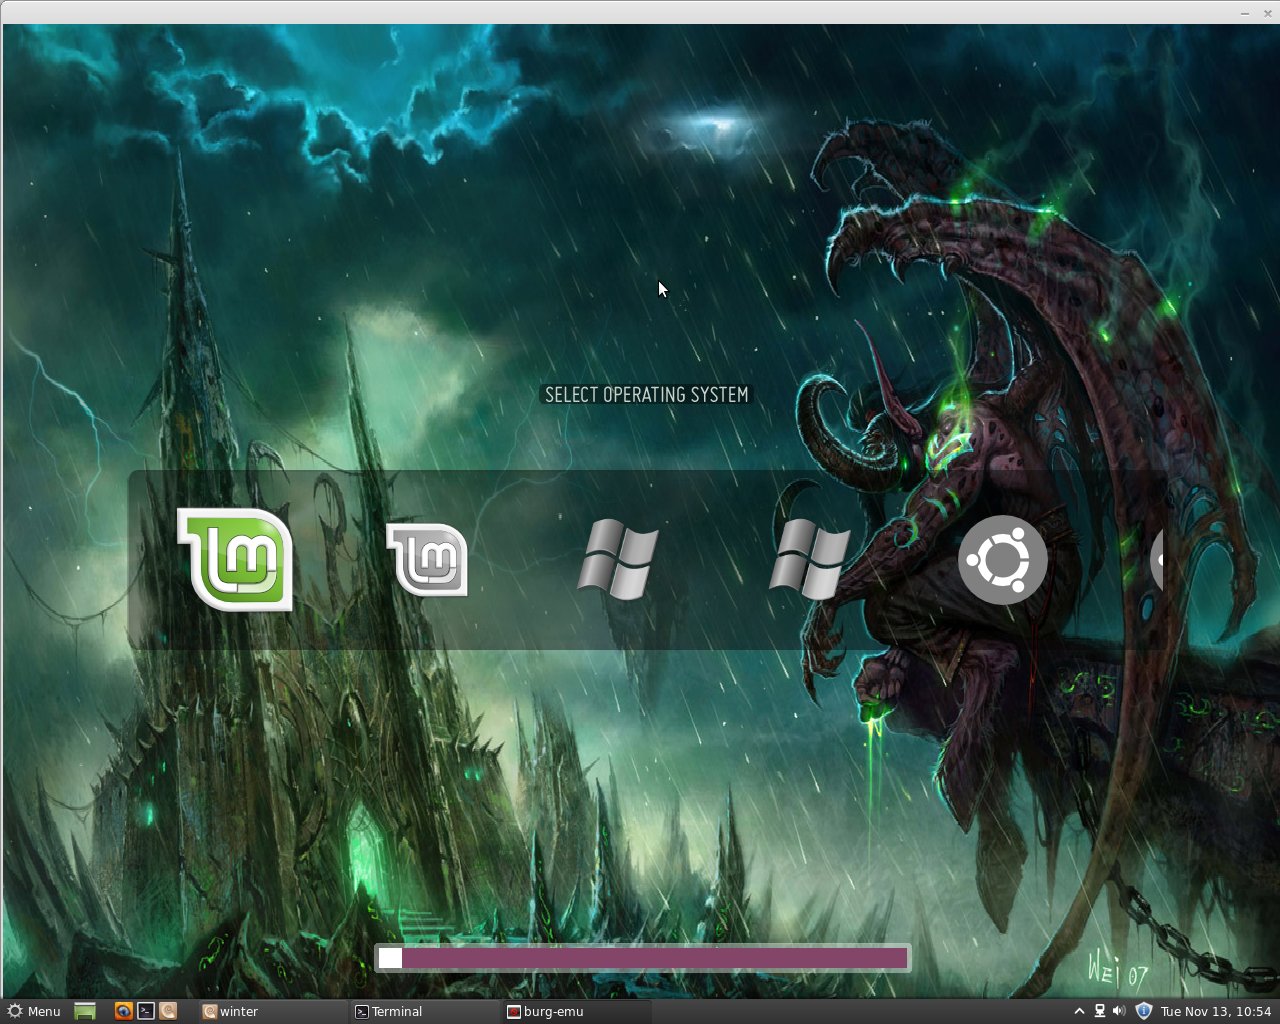The width and height of the screenshot is (1280, 1024).
Task: Launch the terminal from the panel launcher
Action: click(x=146, y=1011)
